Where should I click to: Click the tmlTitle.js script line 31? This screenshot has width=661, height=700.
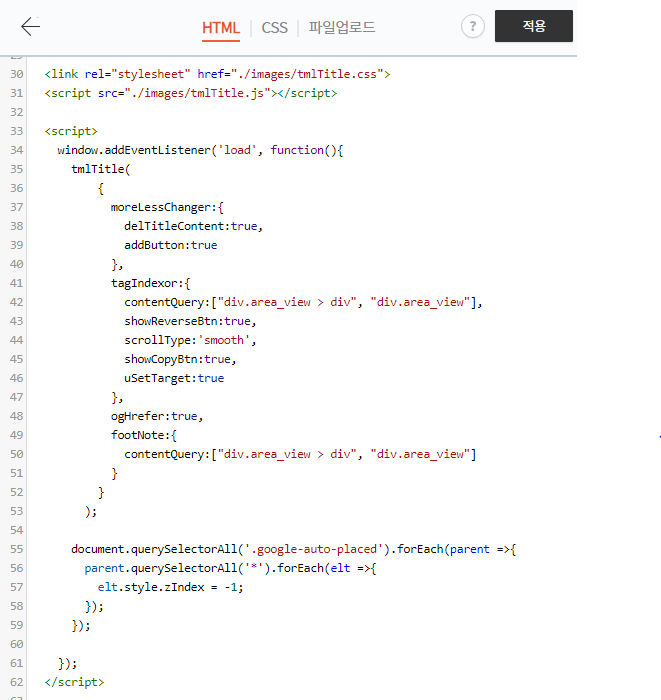coord(191,93)
